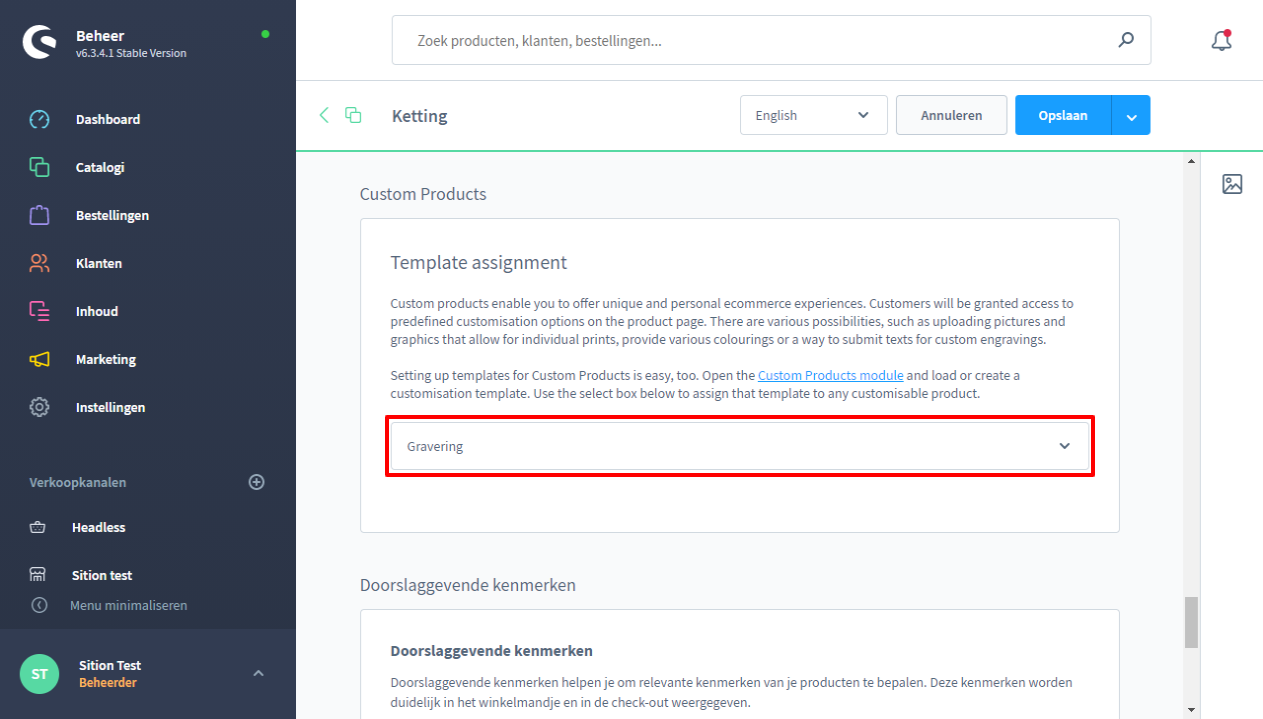Screen dimensions: 1263x719
Task: Open the Catalogi menu
Action: point(100,167)
